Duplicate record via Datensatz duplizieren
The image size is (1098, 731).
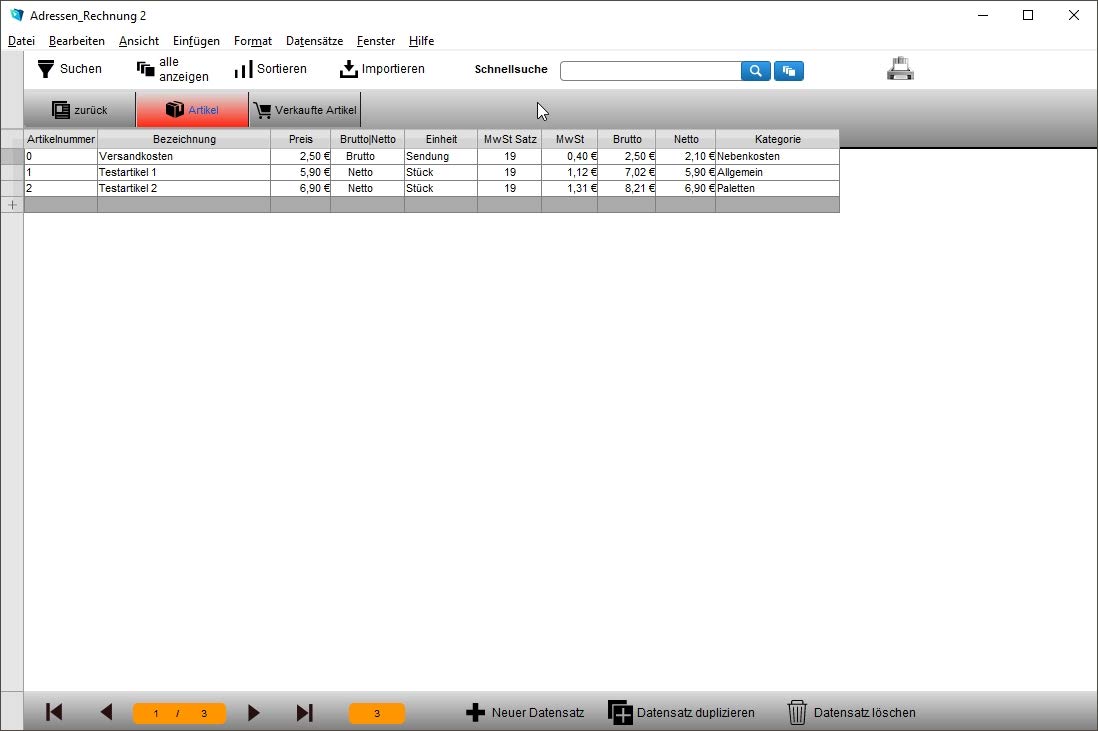[681, 713]
